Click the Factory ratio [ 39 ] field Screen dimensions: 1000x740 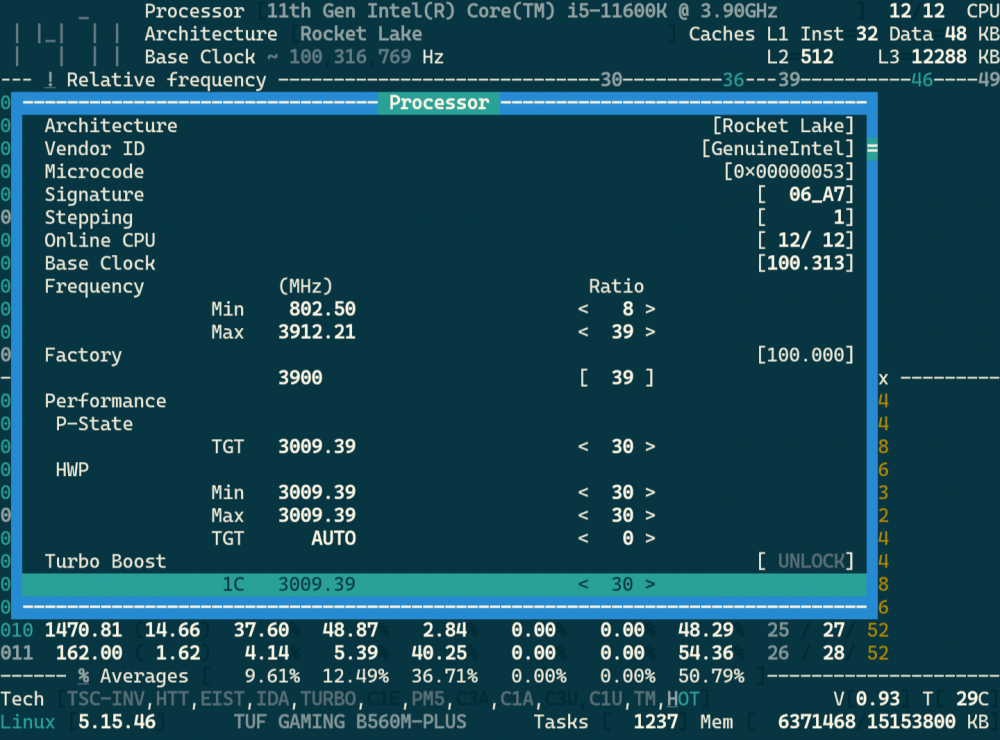(617, 378)
